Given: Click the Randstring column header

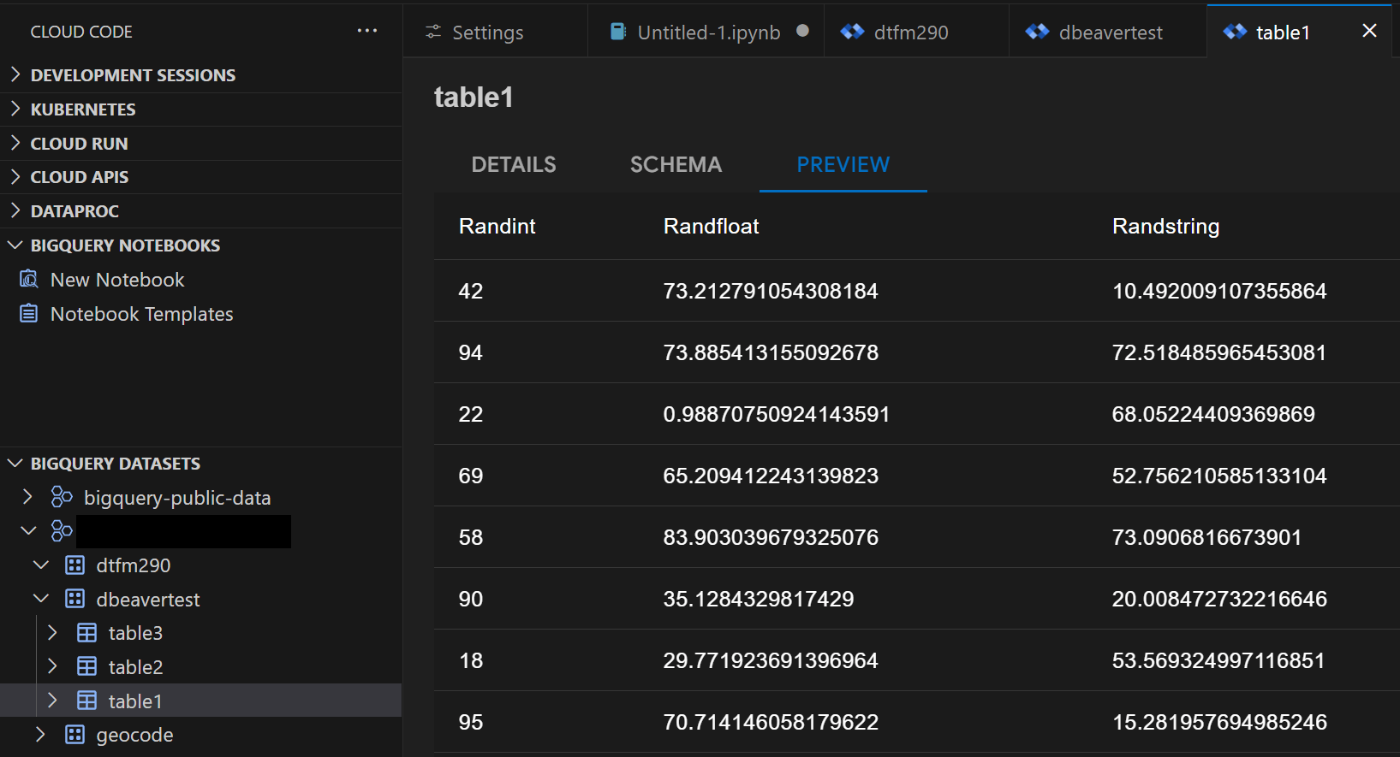Looking at the screenshot, I should [x=1166, y=227].
